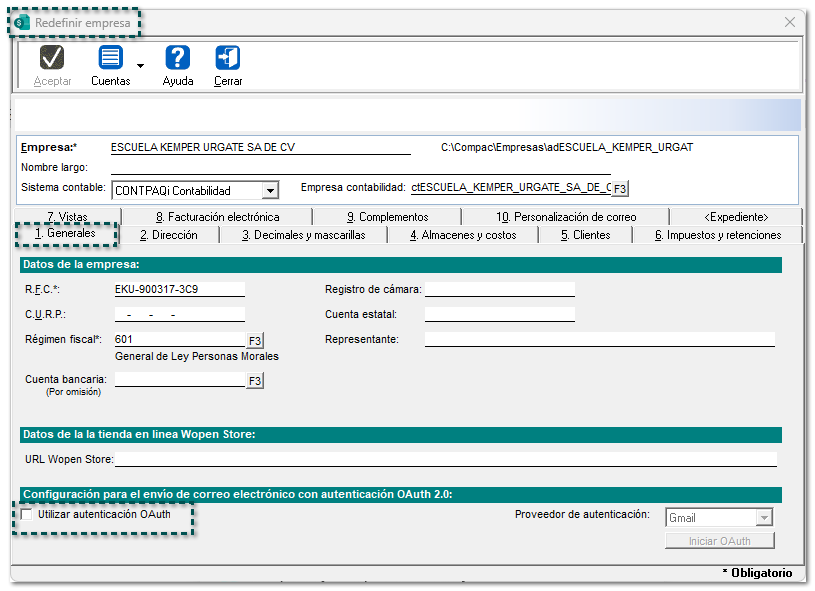Screen dimensions: 815x591
Task: Expand the Cuentas dropdown arrow
Action: 140,66
